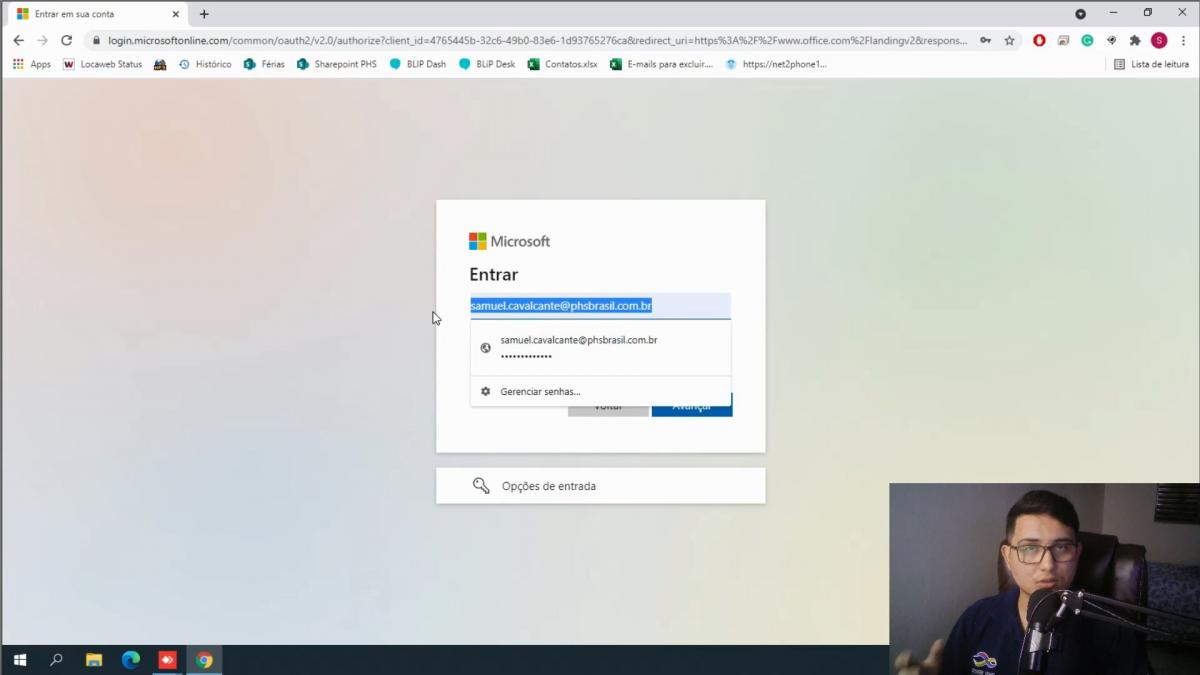Viewport: 1200px width, 675px height.
Task: Open the Locaweb Status bookmark
Action: pos(102,64)
